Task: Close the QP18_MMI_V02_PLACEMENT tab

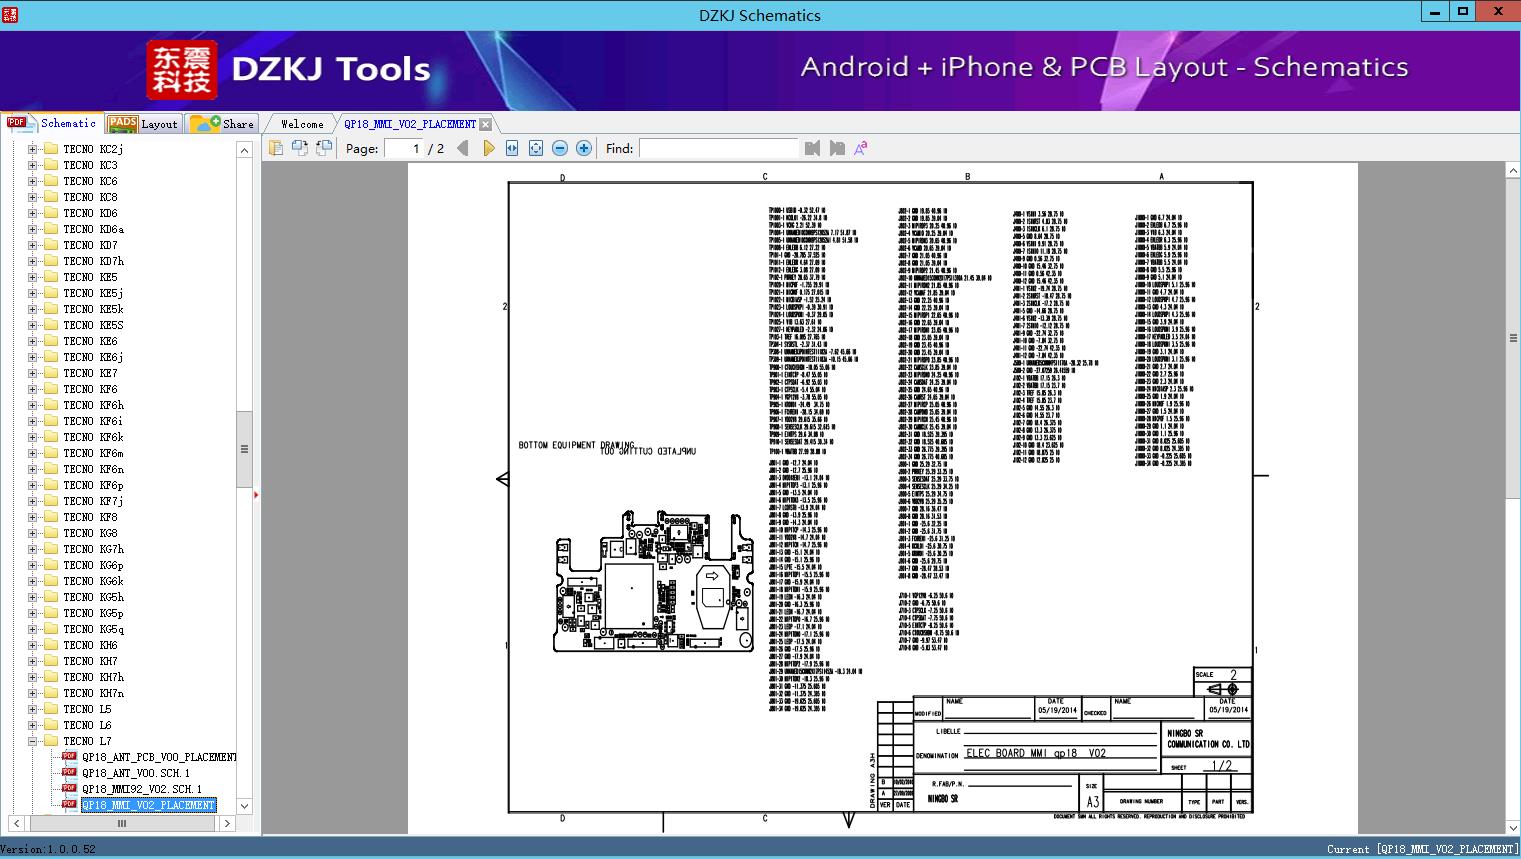Action: pos(485,125)
